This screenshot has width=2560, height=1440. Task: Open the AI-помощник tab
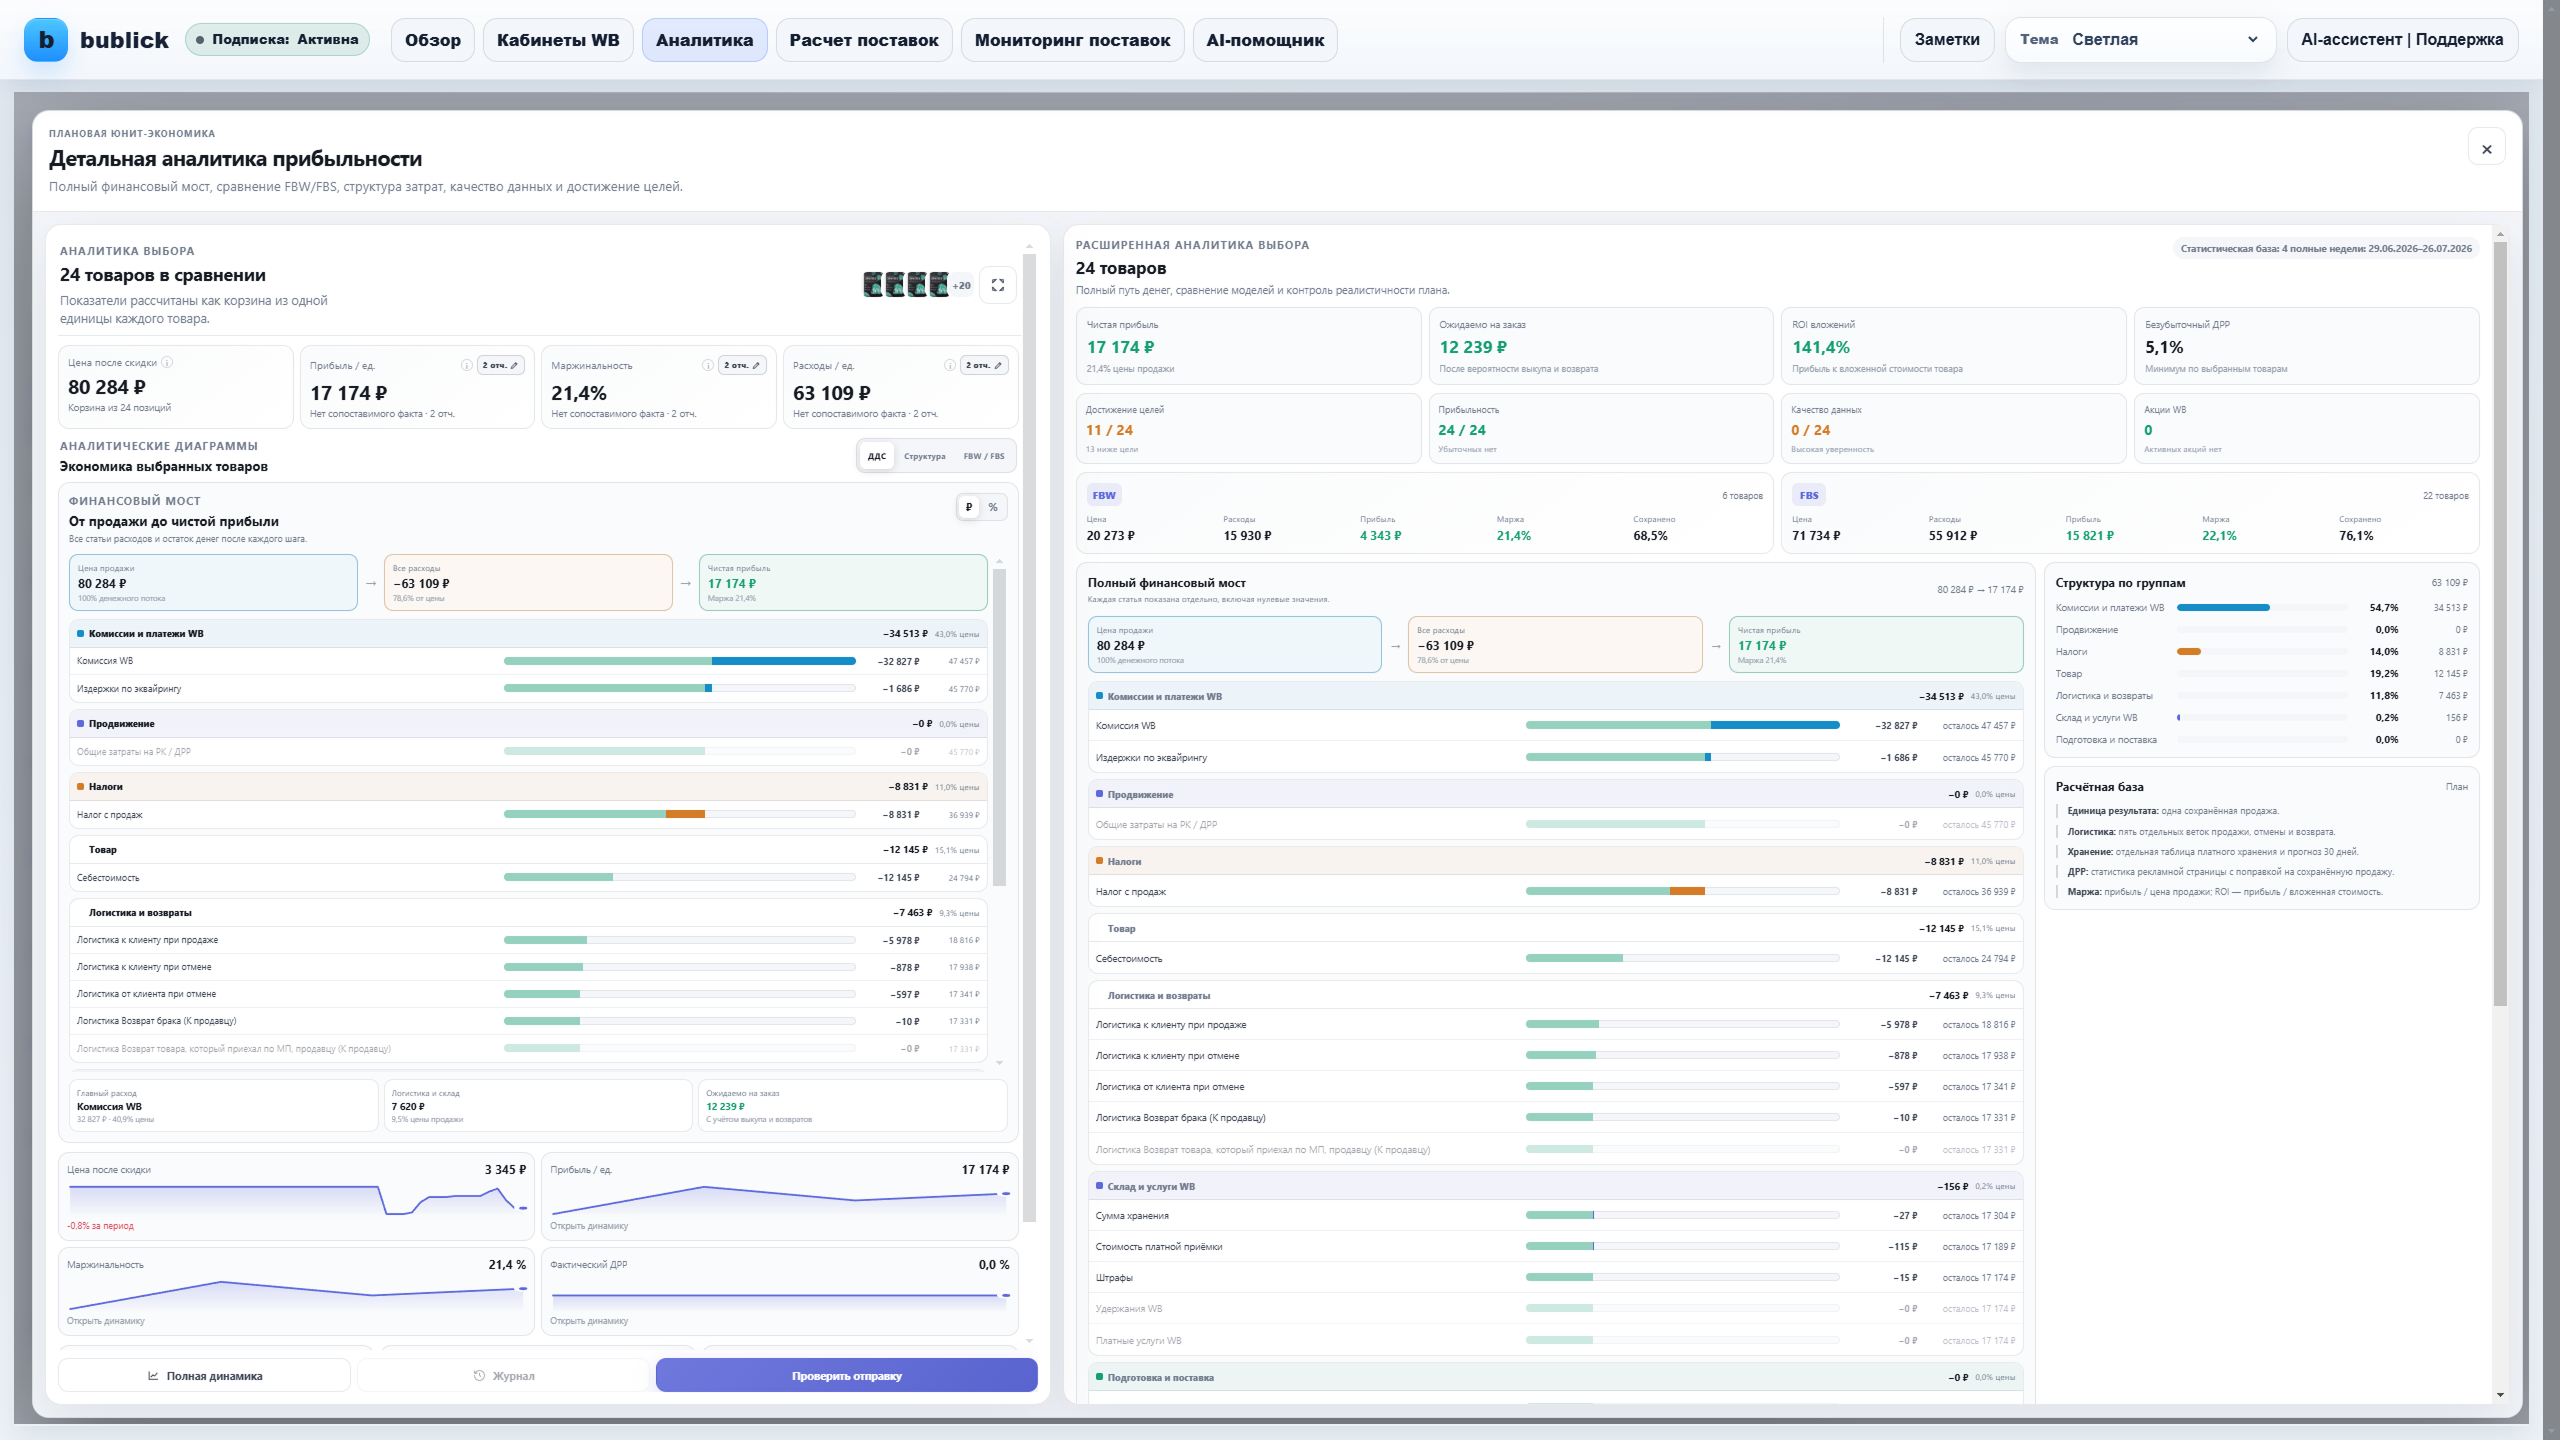coord(1265,40)
